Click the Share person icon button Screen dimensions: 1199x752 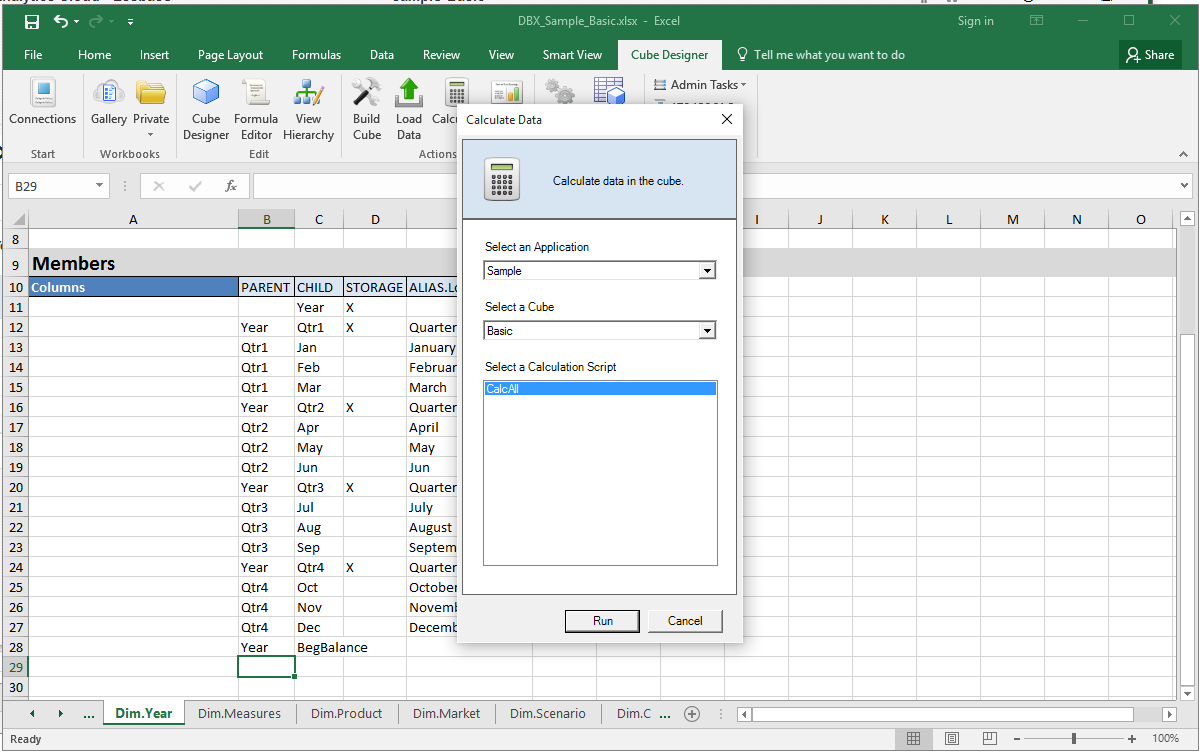1150,55
